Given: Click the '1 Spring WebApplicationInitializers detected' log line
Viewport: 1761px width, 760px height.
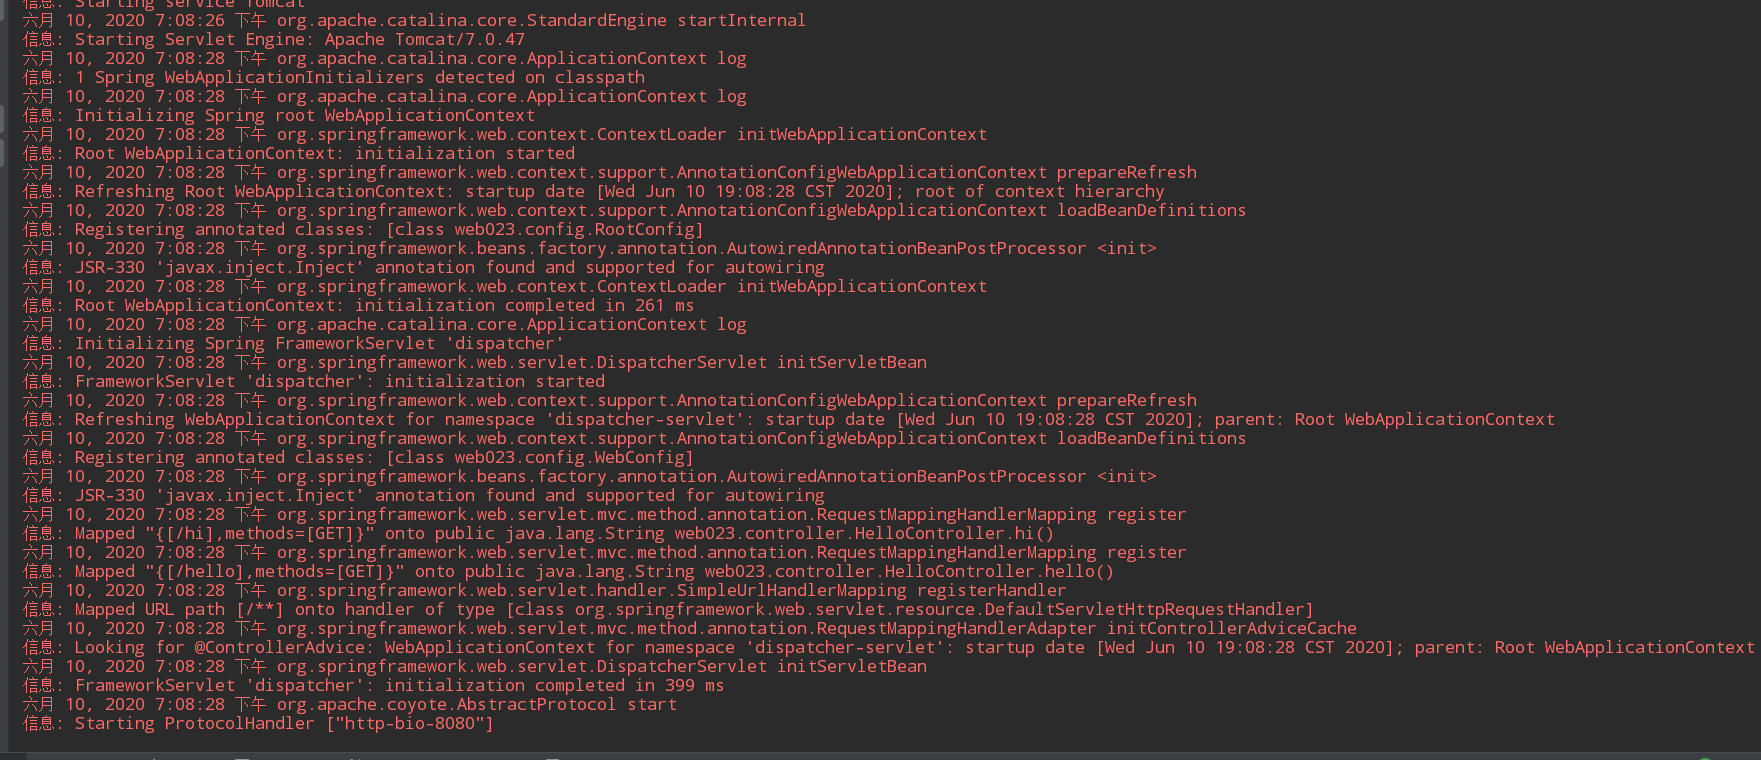Looking at the screenshot, I should pos(334,77).
